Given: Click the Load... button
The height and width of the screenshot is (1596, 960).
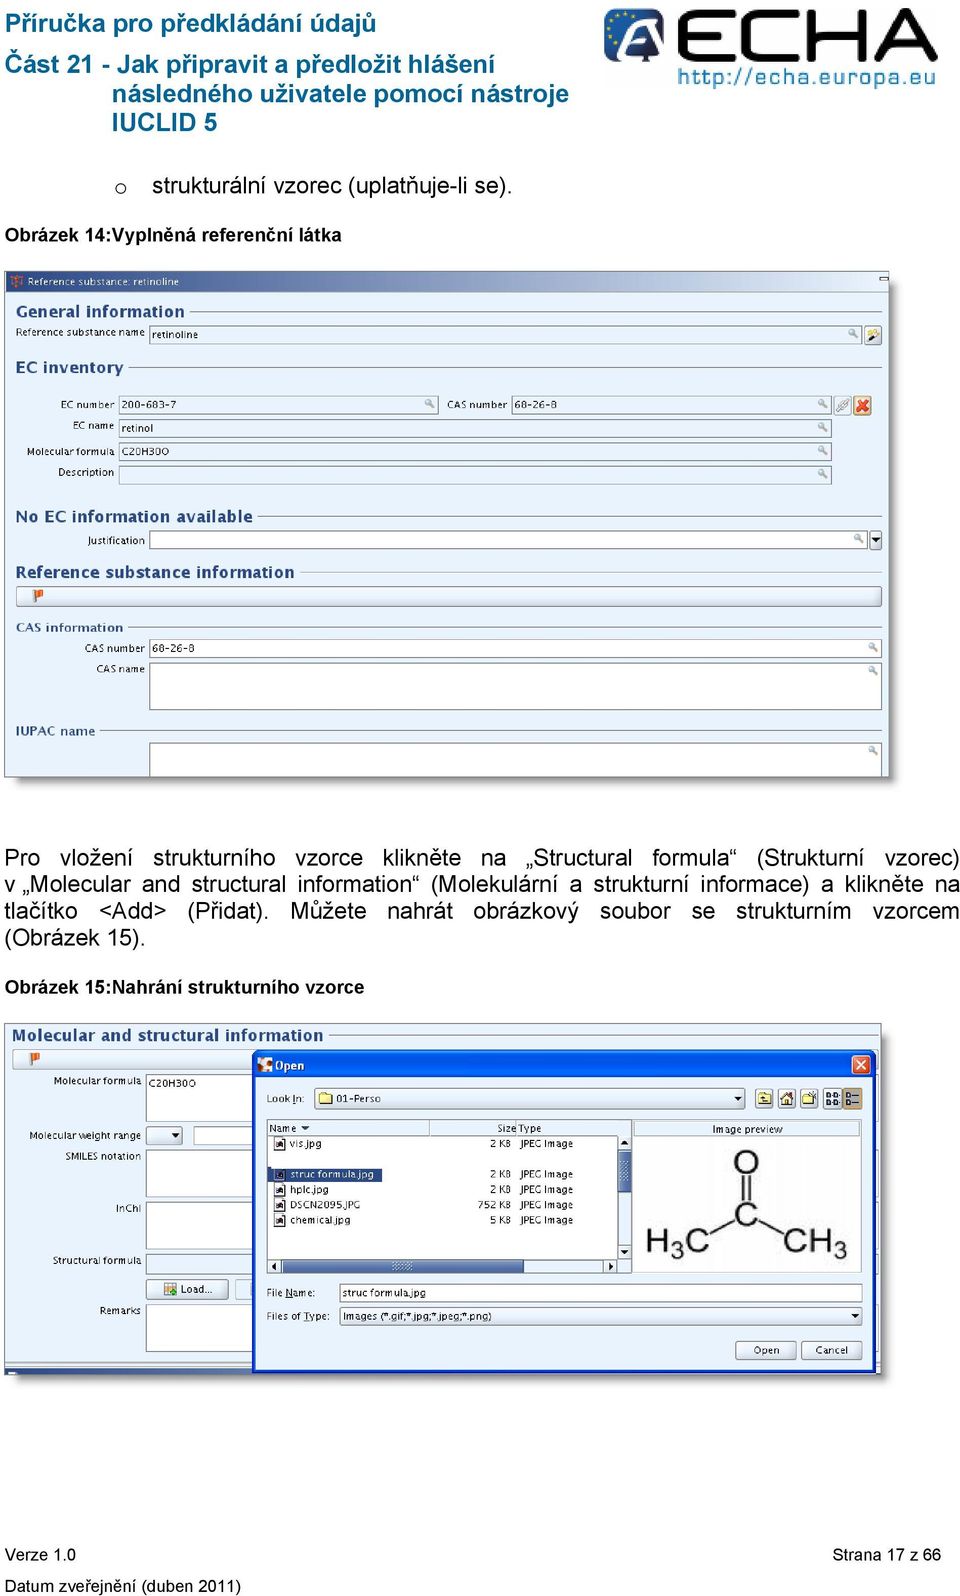Looking at the screenshot, I should pyautogui.click(x=187, y=1289).
